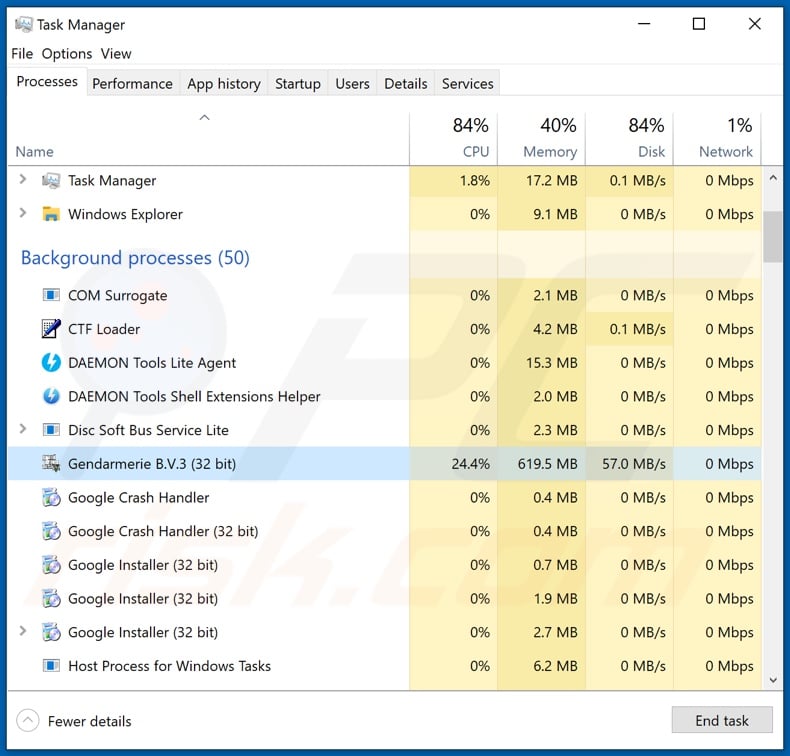Select the Processes tab
Viewport: 790px width, 756px height.
point(47,82)
